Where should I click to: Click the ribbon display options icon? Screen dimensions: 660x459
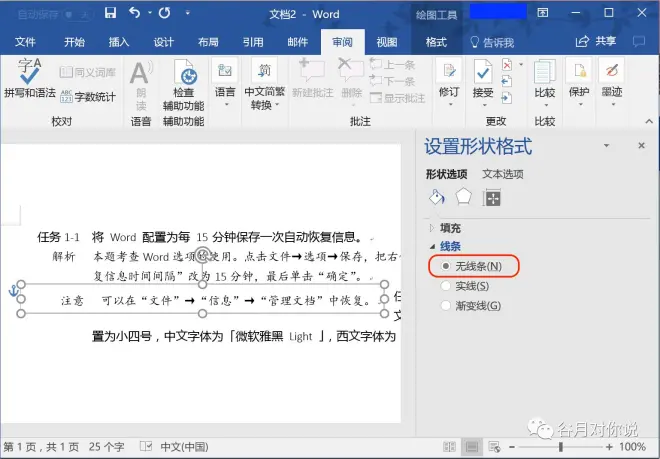[x=543, y=13]
